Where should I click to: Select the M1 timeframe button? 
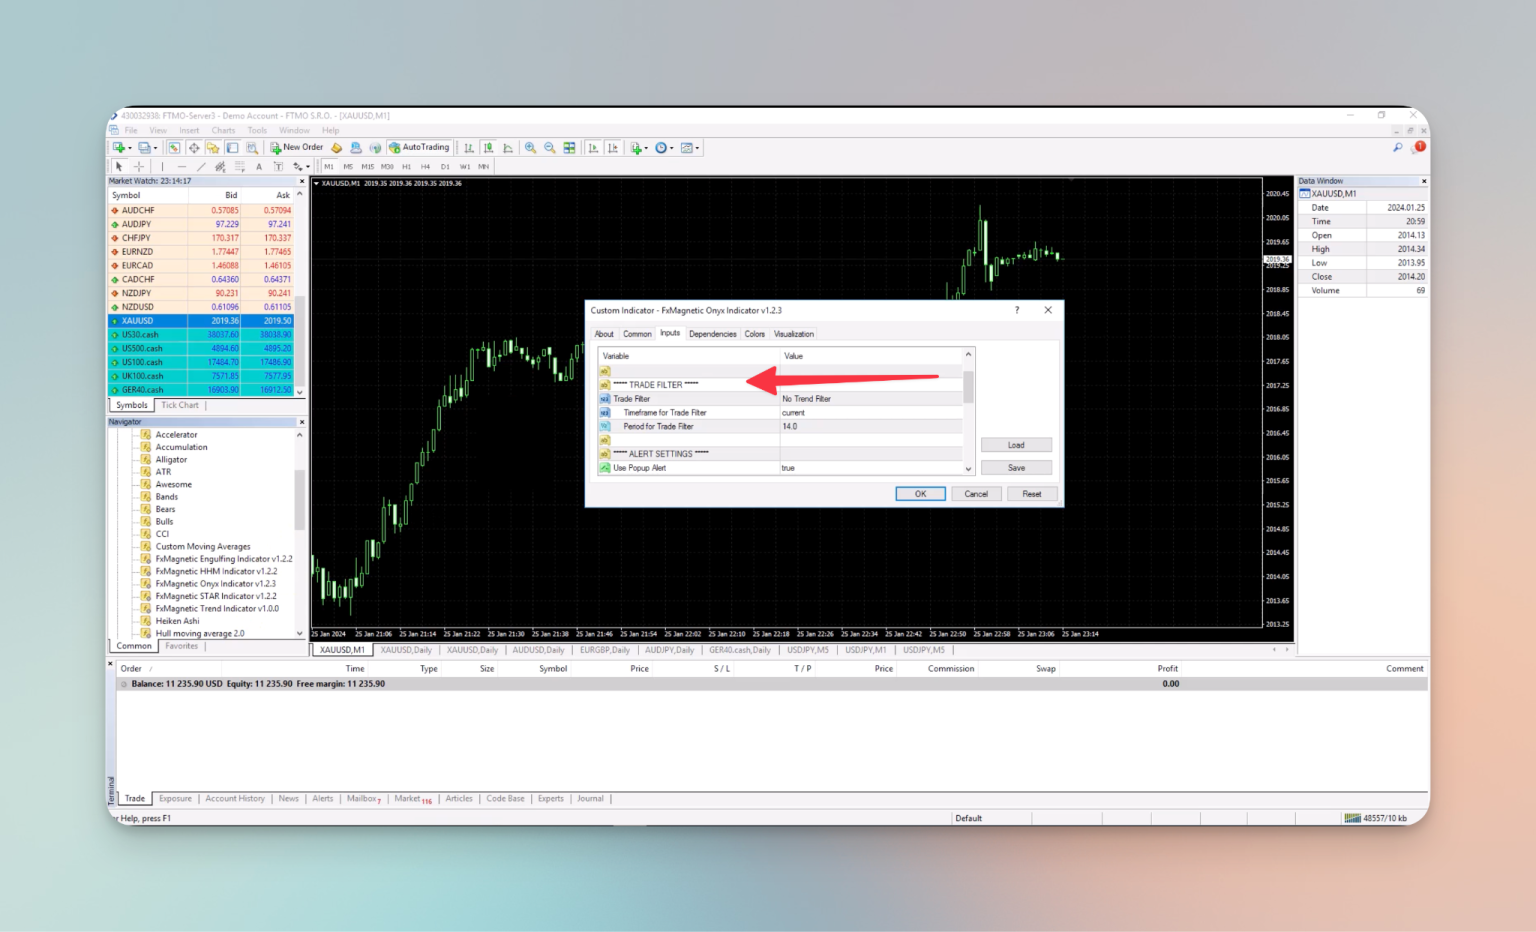pyautogui.click(x=327, y=166)
